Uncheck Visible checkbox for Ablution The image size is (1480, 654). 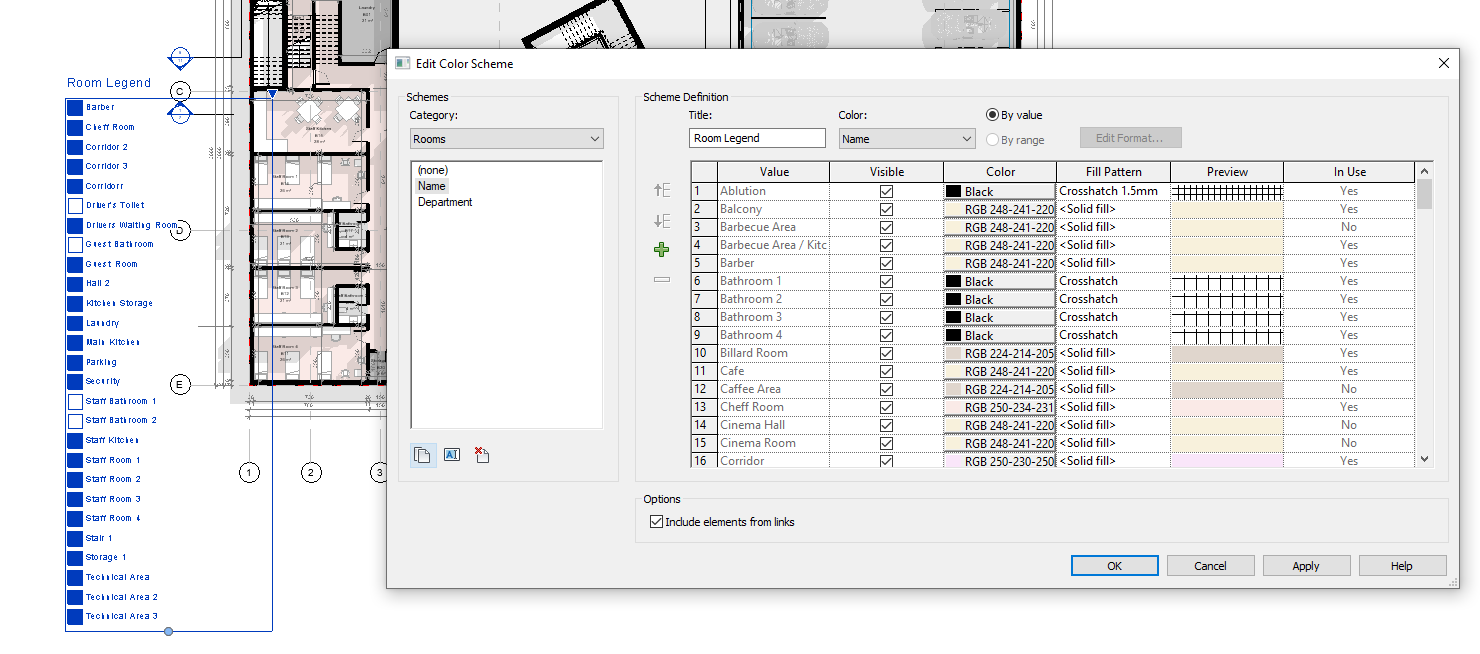(886, 191)
